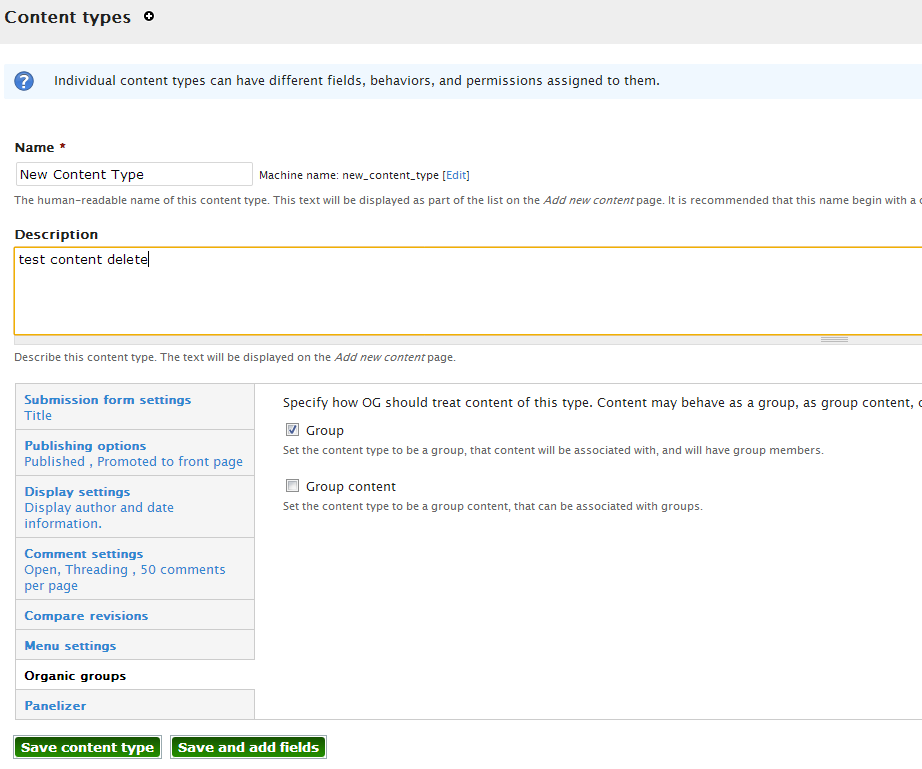The width and height of the screenshot is (922, 769).
Task: Click the Save content type button
Action: click(x=87, y=747)
